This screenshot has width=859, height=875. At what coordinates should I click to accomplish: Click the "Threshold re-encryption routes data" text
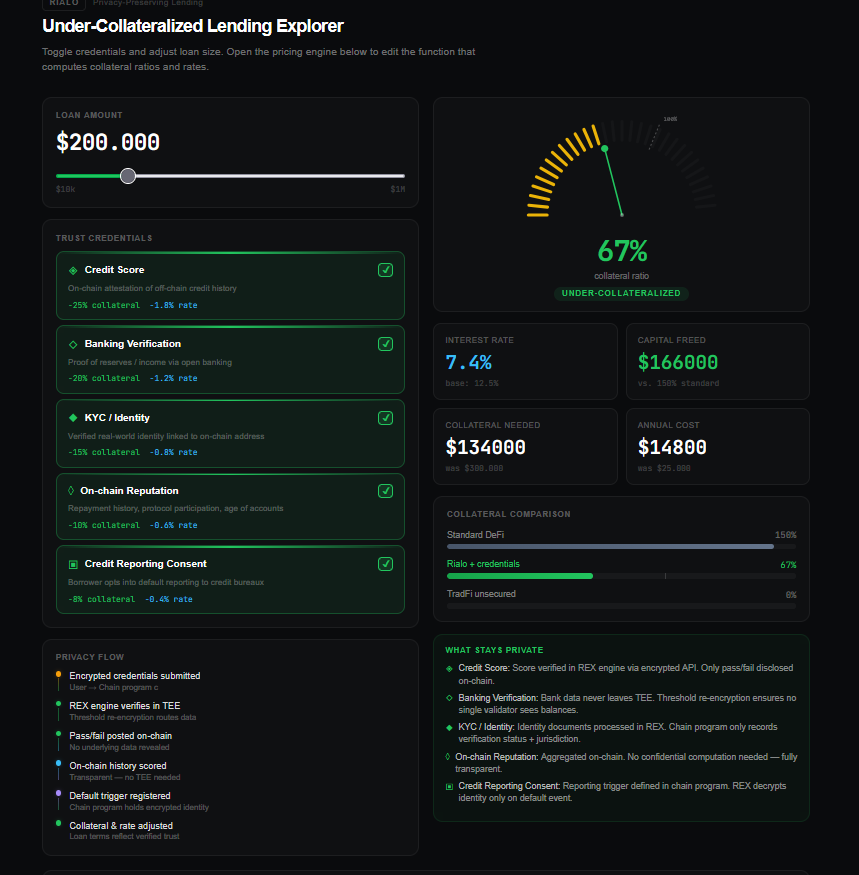pyautogui.click(x=133, y=718)
